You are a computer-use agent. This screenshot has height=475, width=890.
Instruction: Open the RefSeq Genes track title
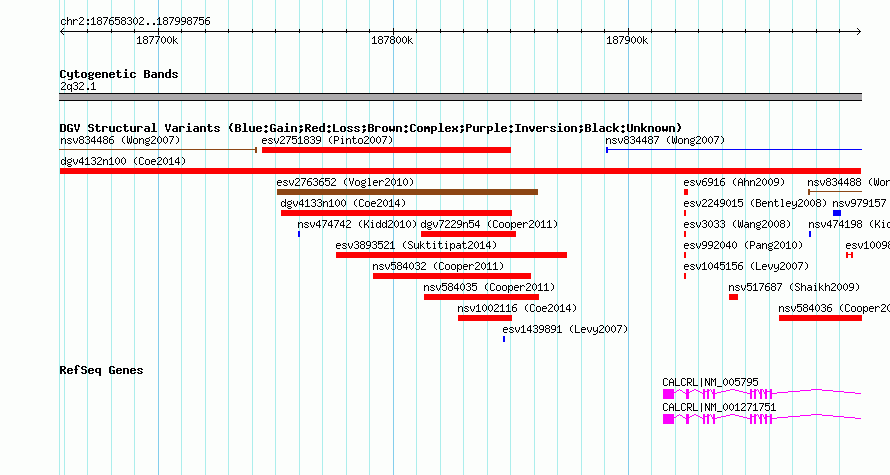pos(101,371)
